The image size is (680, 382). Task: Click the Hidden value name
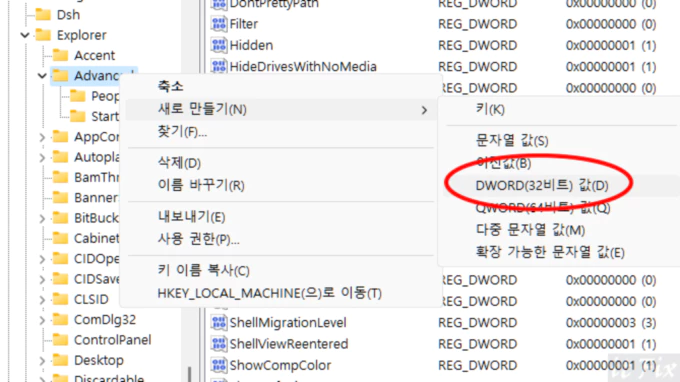251,45
